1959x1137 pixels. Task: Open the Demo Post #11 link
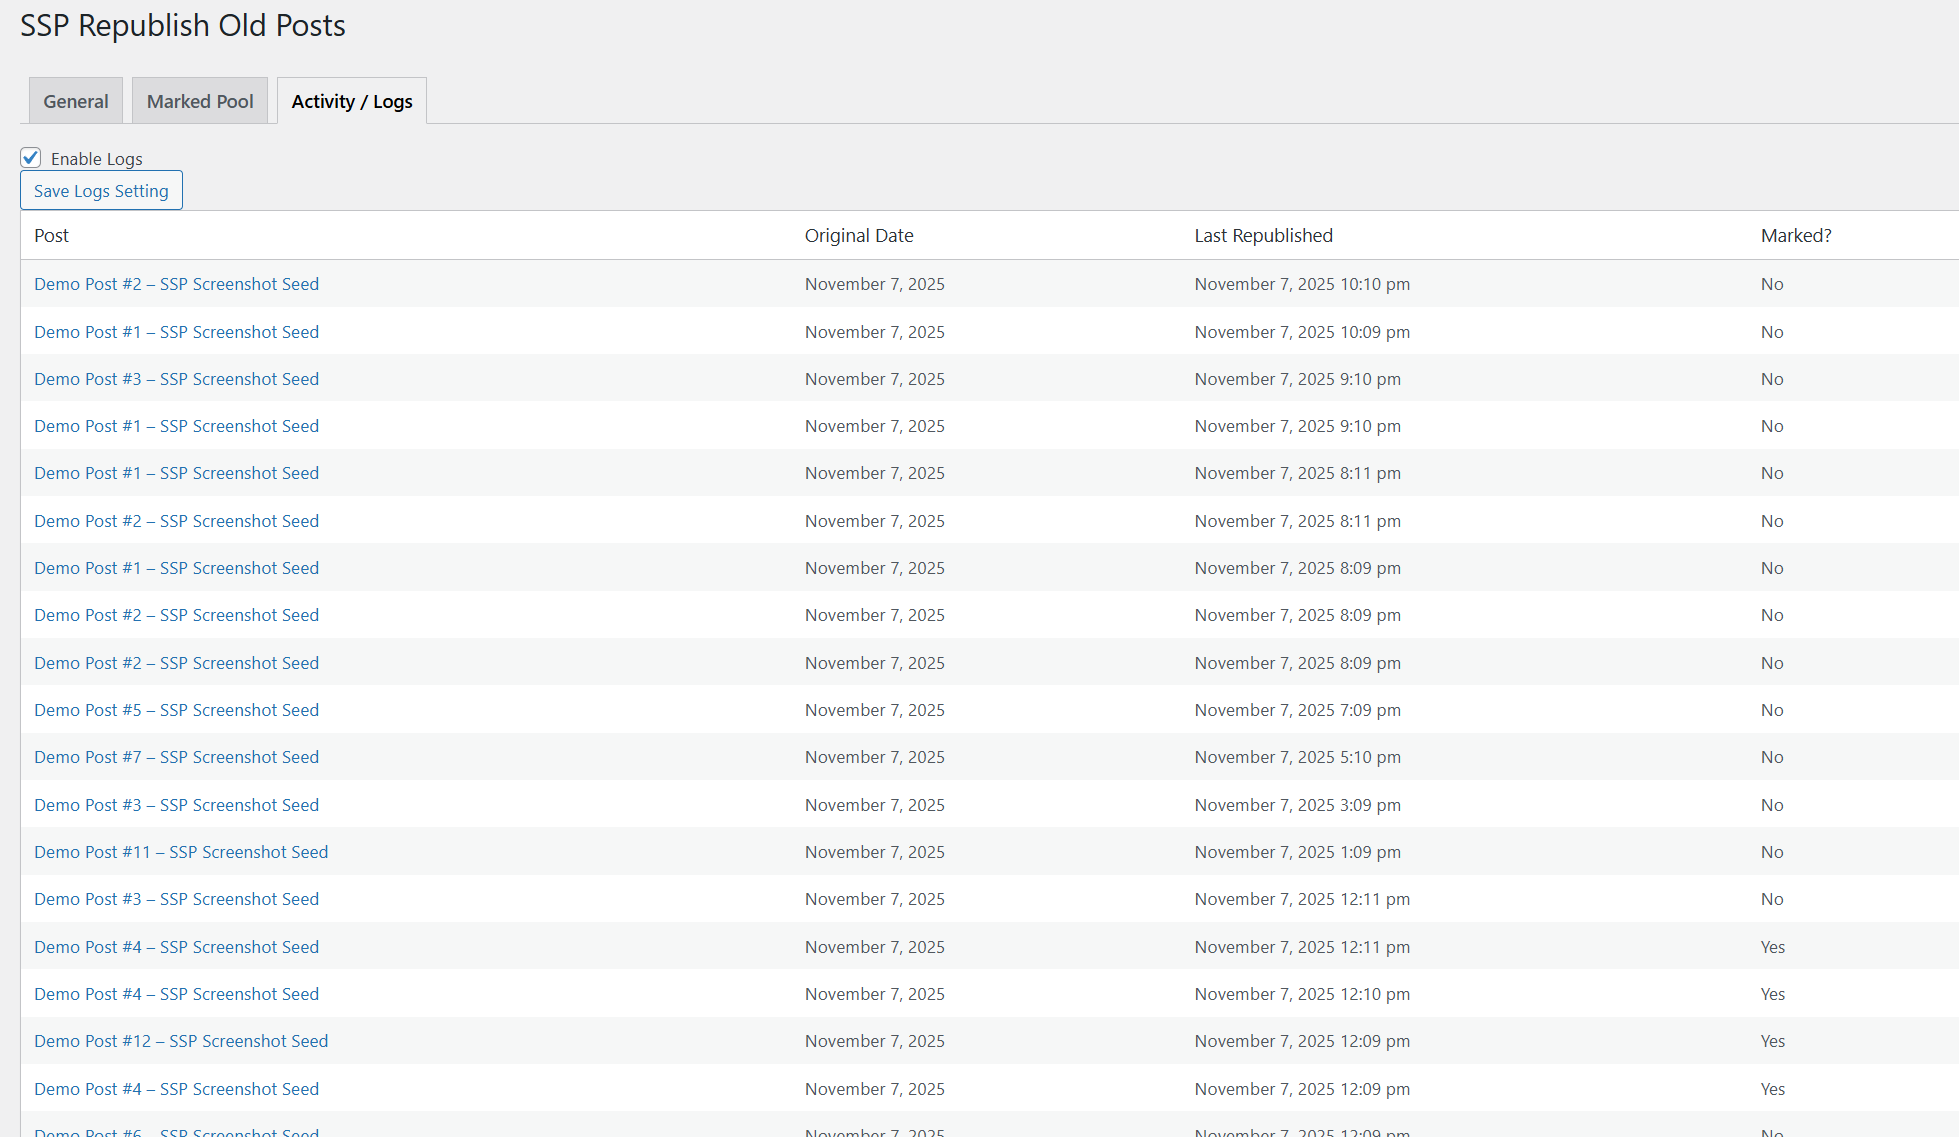point(181,852)
